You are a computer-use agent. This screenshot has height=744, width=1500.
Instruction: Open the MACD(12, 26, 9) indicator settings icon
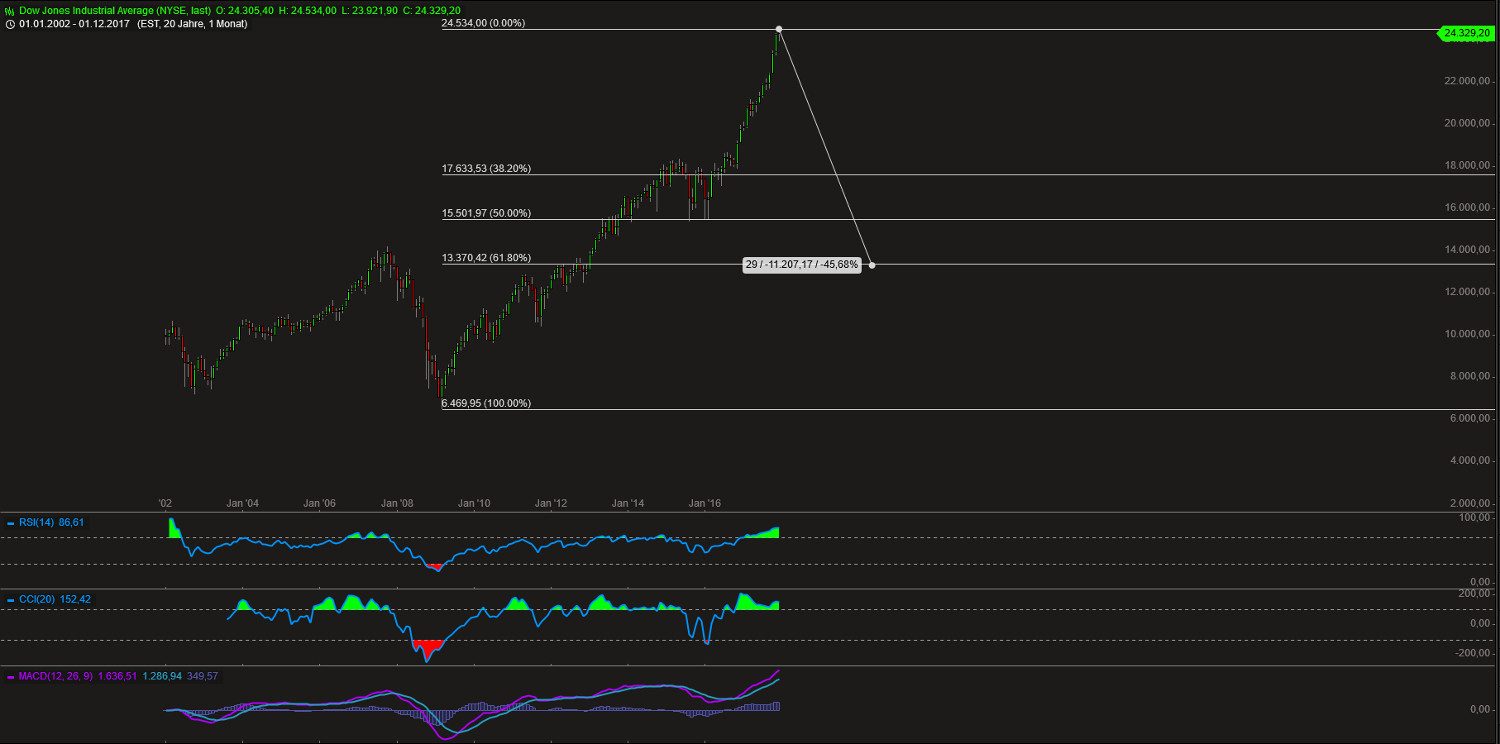pos(56,677)
